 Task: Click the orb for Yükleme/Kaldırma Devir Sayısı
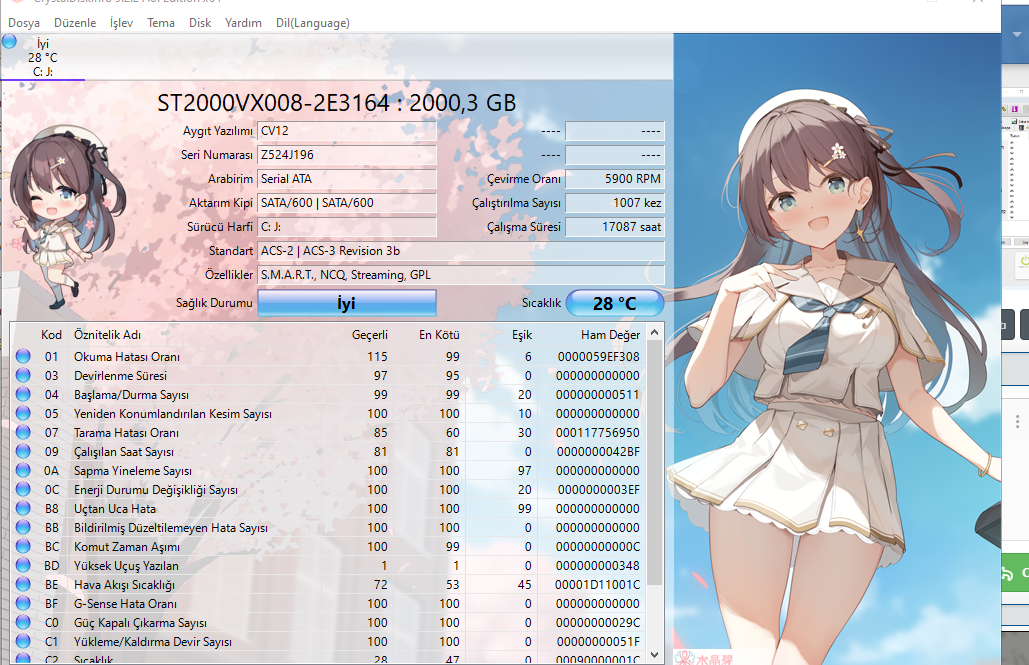pos(23,641)
